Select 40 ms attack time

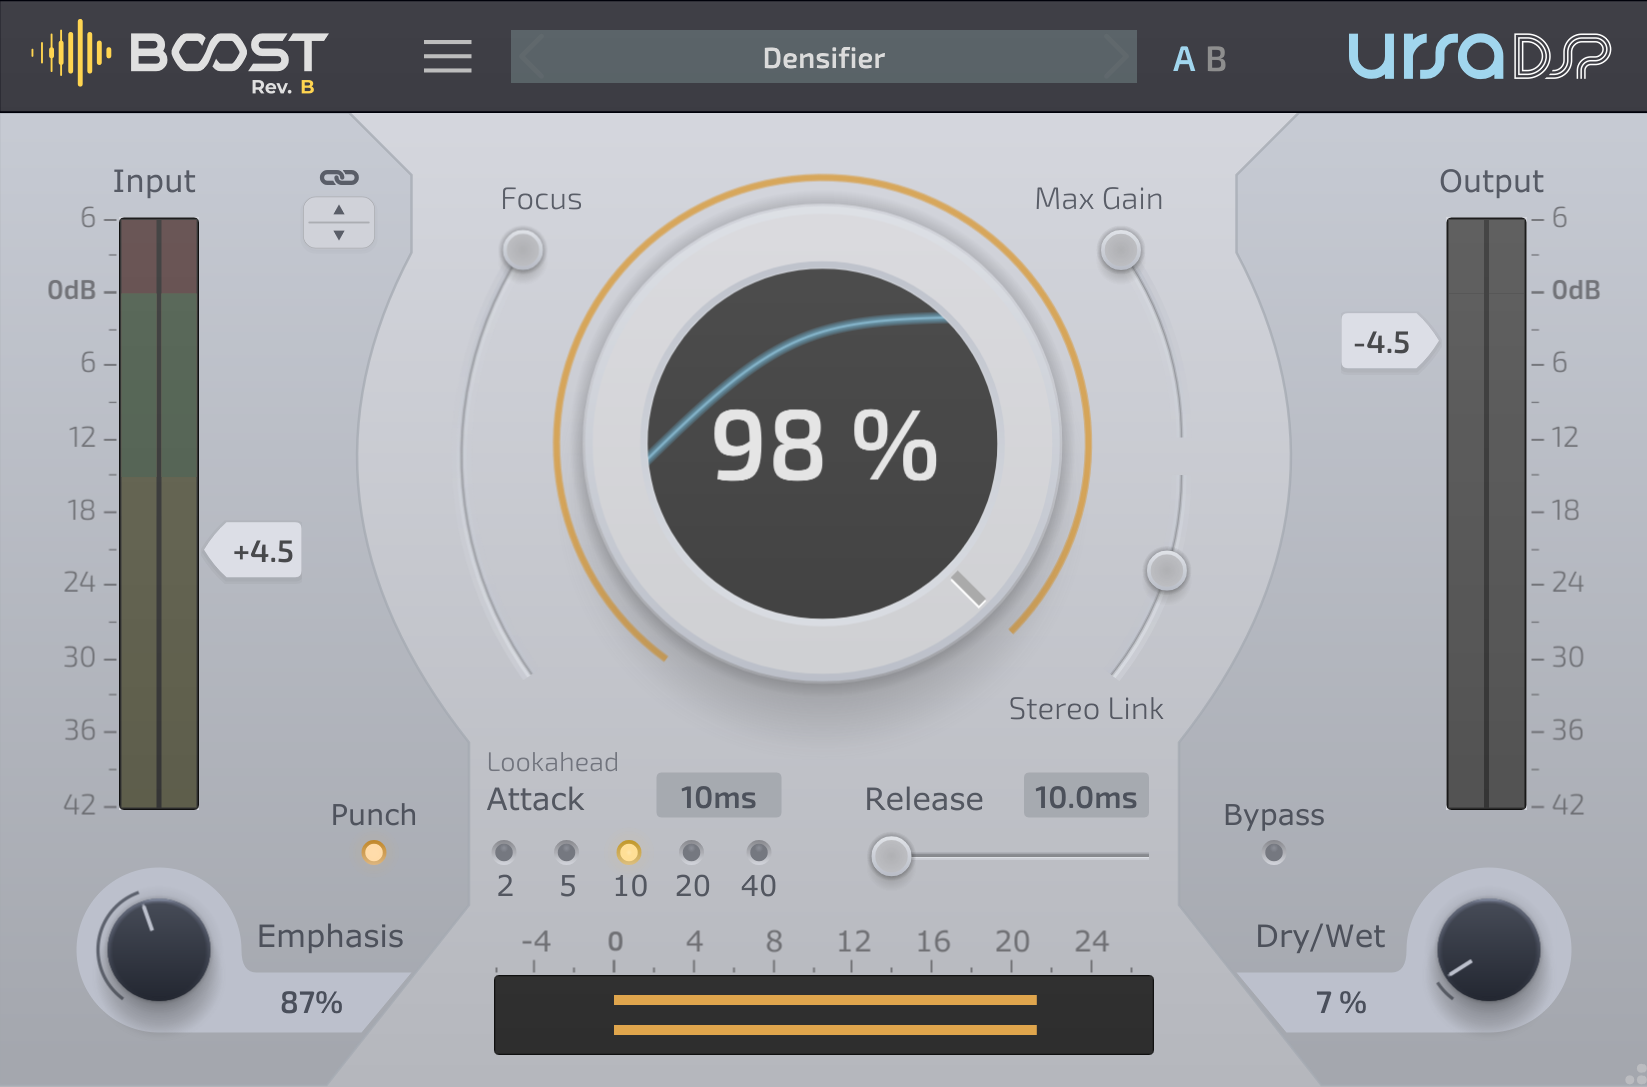[x=758, y=852]
